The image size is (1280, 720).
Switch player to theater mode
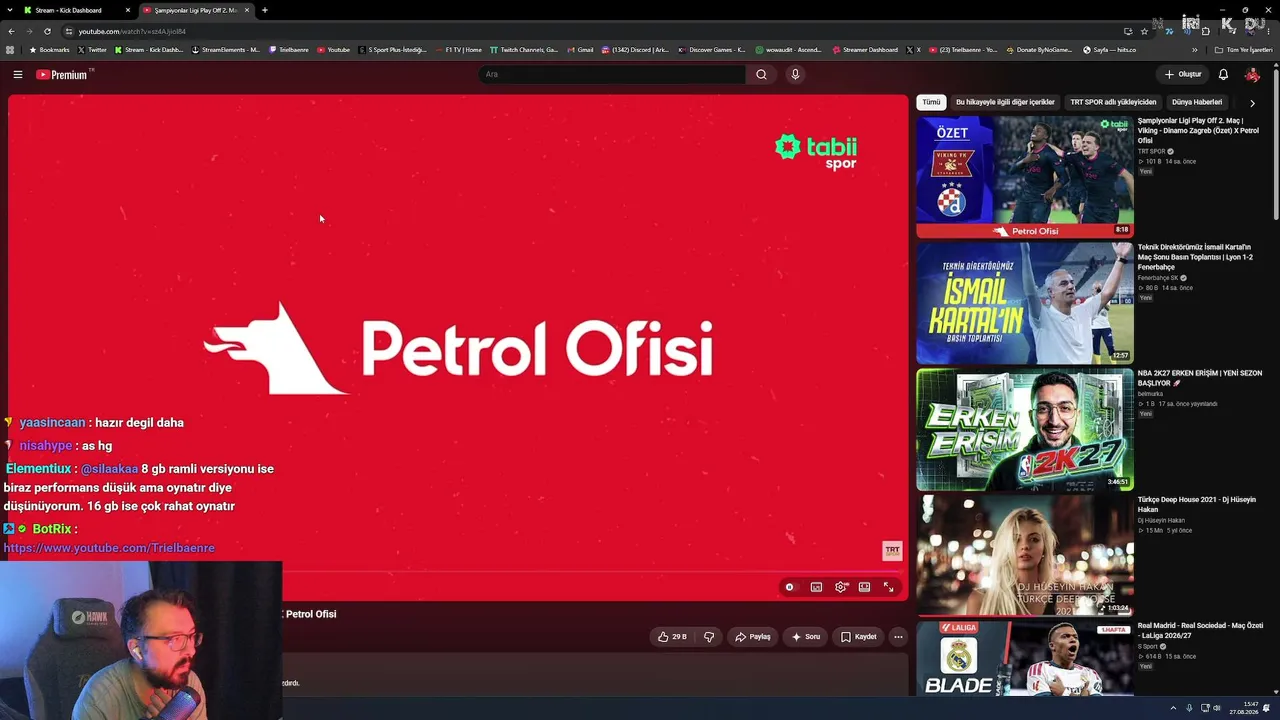(x=864, y=587)
